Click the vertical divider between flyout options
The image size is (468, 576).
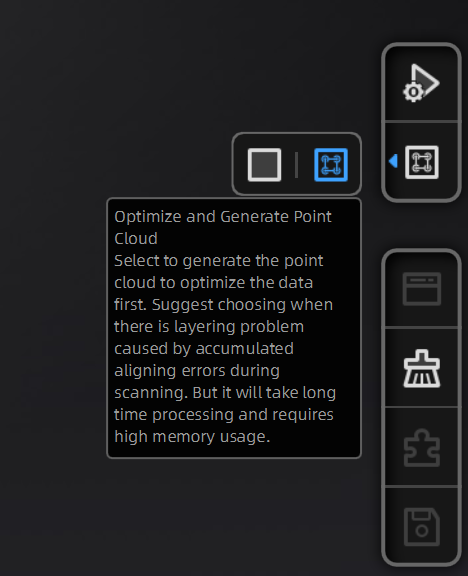tap(296, 165)
